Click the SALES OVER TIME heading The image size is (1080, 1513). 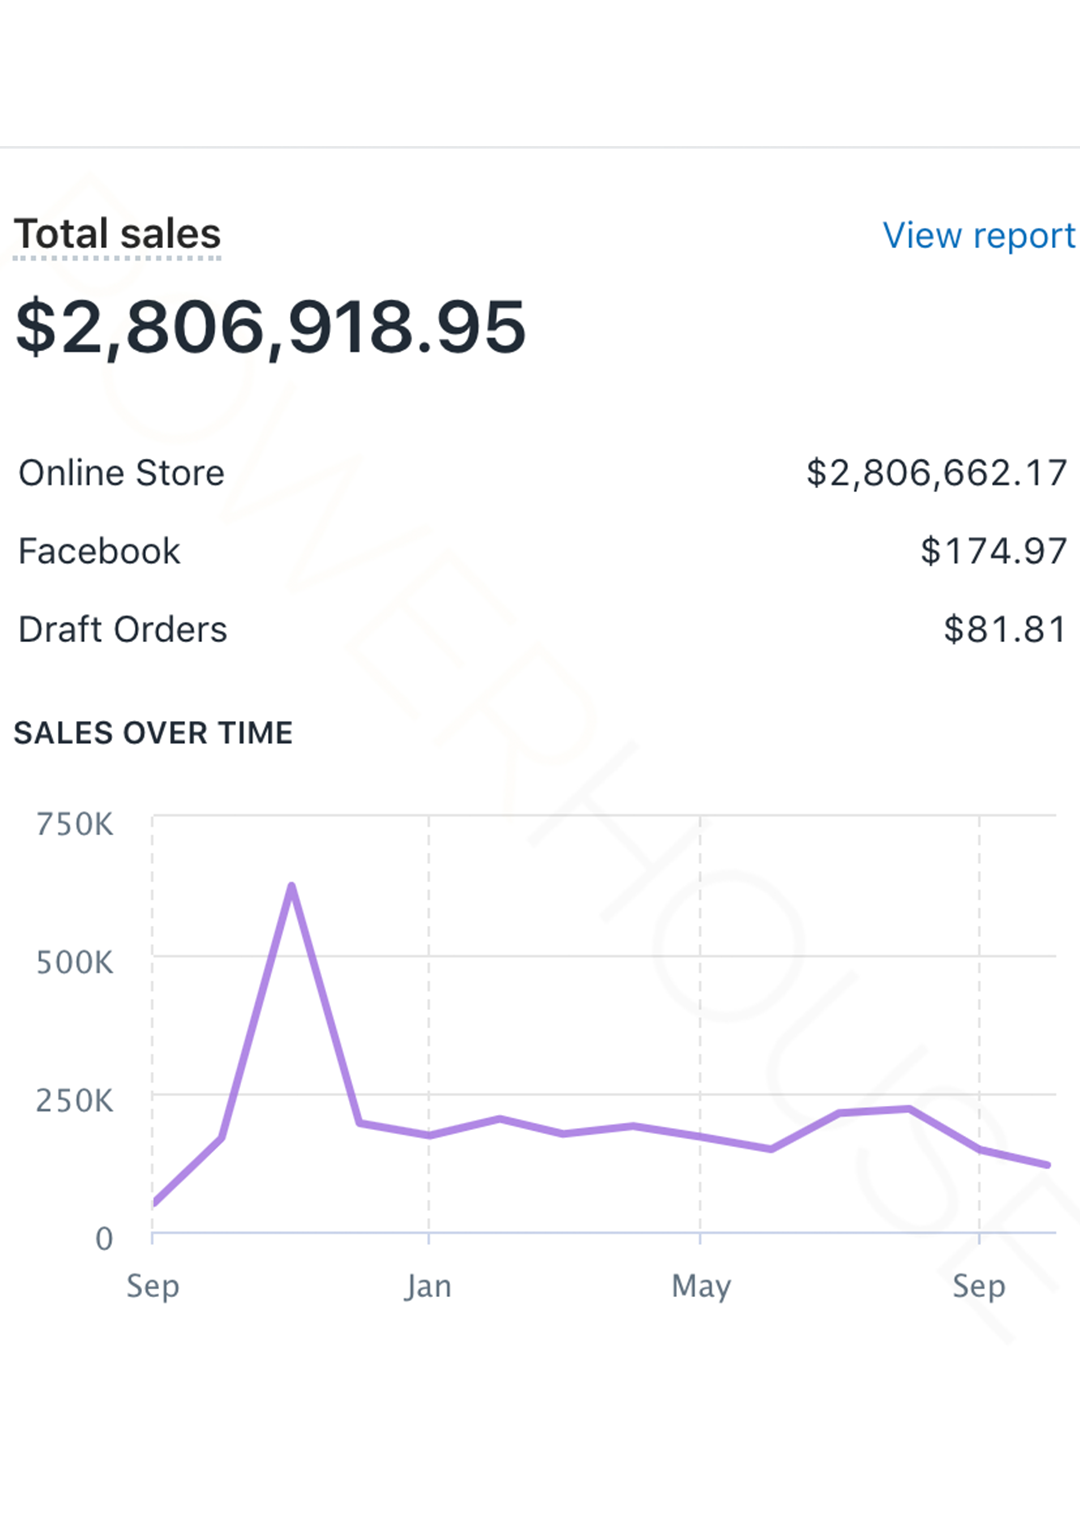point(153,733)
